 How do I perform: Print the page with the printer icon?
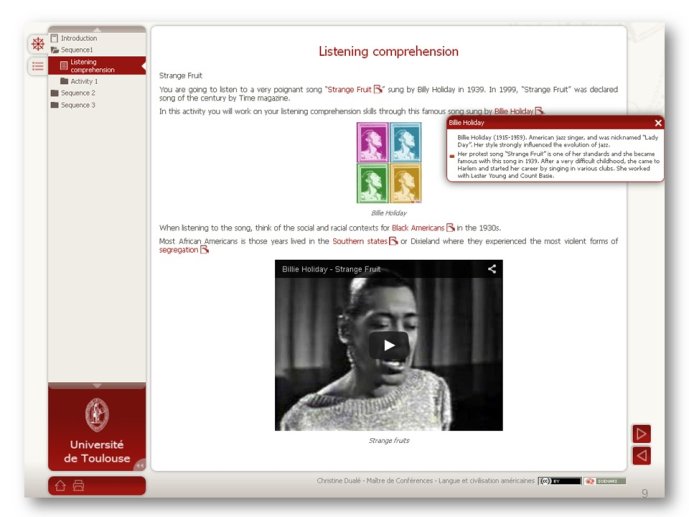click(78, 485)
